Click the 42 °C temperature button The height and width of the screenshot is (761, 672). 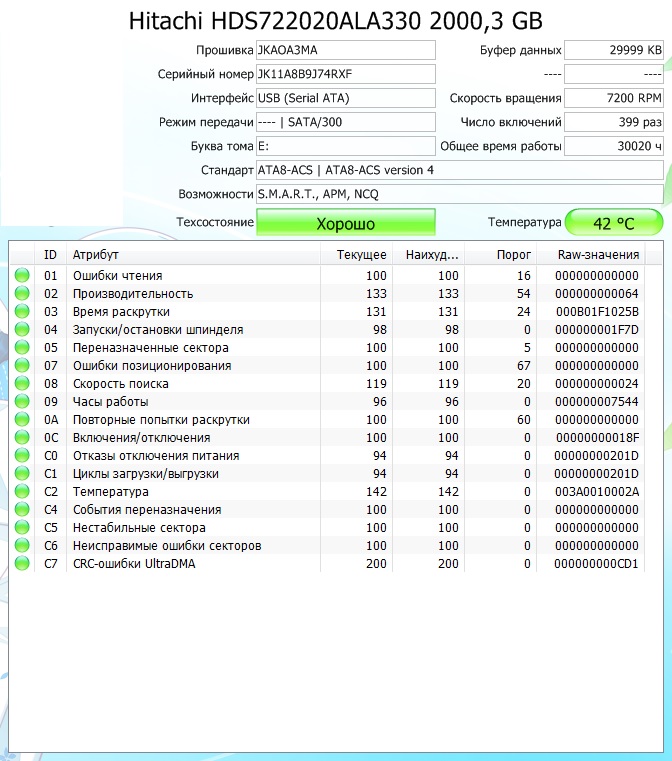click(x=614, y=223)
